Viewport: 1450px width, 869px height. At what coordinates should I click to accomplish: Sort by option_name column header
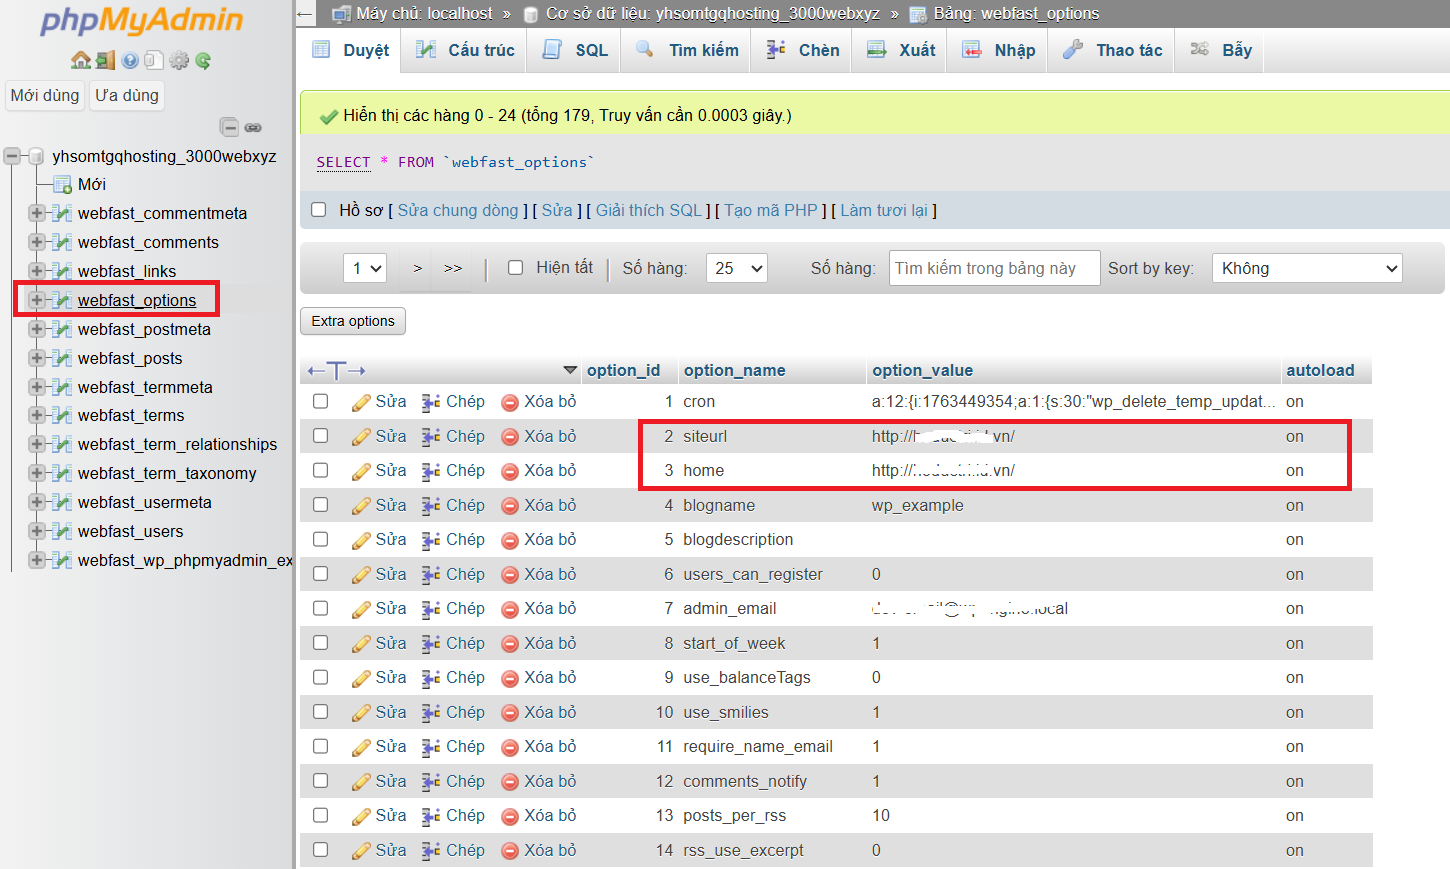[734, 370]
